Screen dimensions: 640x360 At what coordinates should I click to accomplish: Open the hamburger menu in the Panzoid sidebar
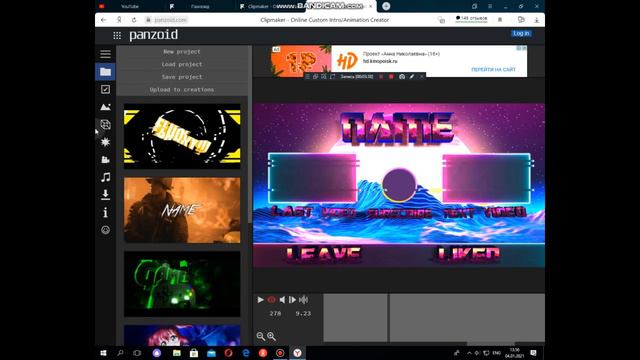(105, 54)
